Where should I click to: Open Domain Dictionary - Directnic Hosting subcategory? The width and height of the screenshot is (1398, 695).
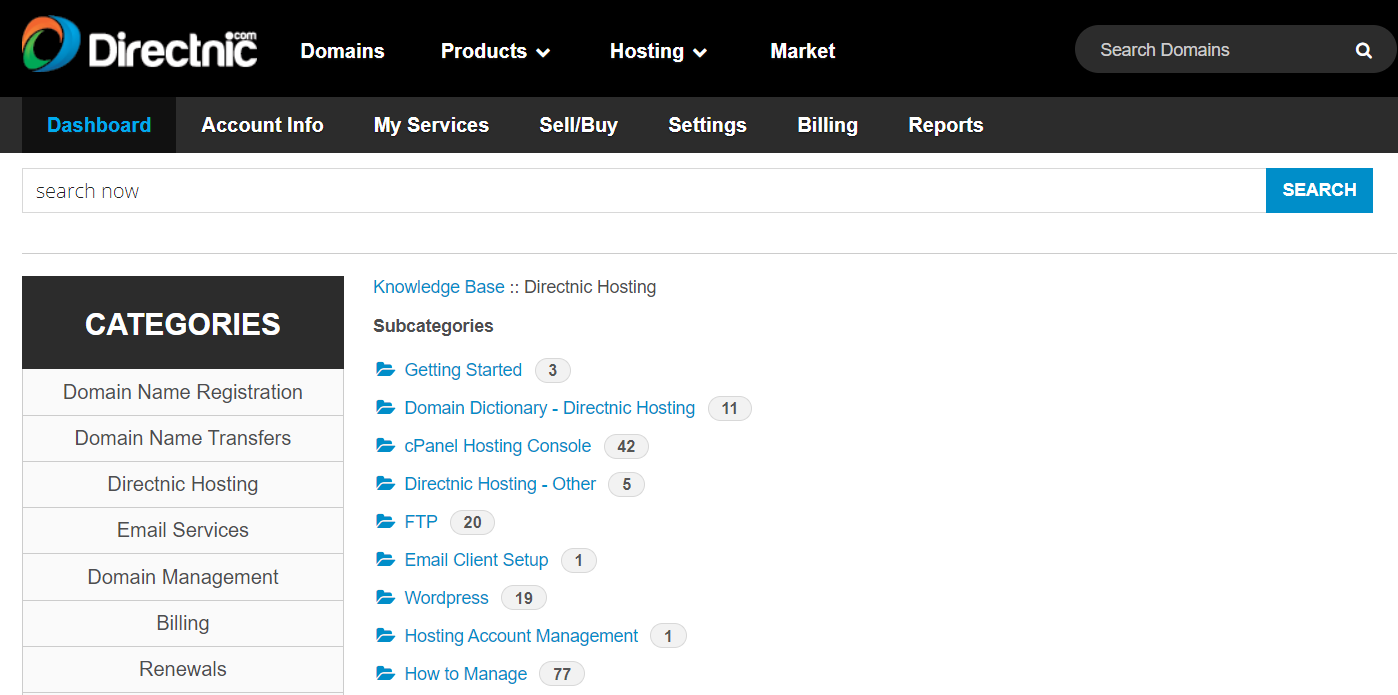(x=550, y=408)
